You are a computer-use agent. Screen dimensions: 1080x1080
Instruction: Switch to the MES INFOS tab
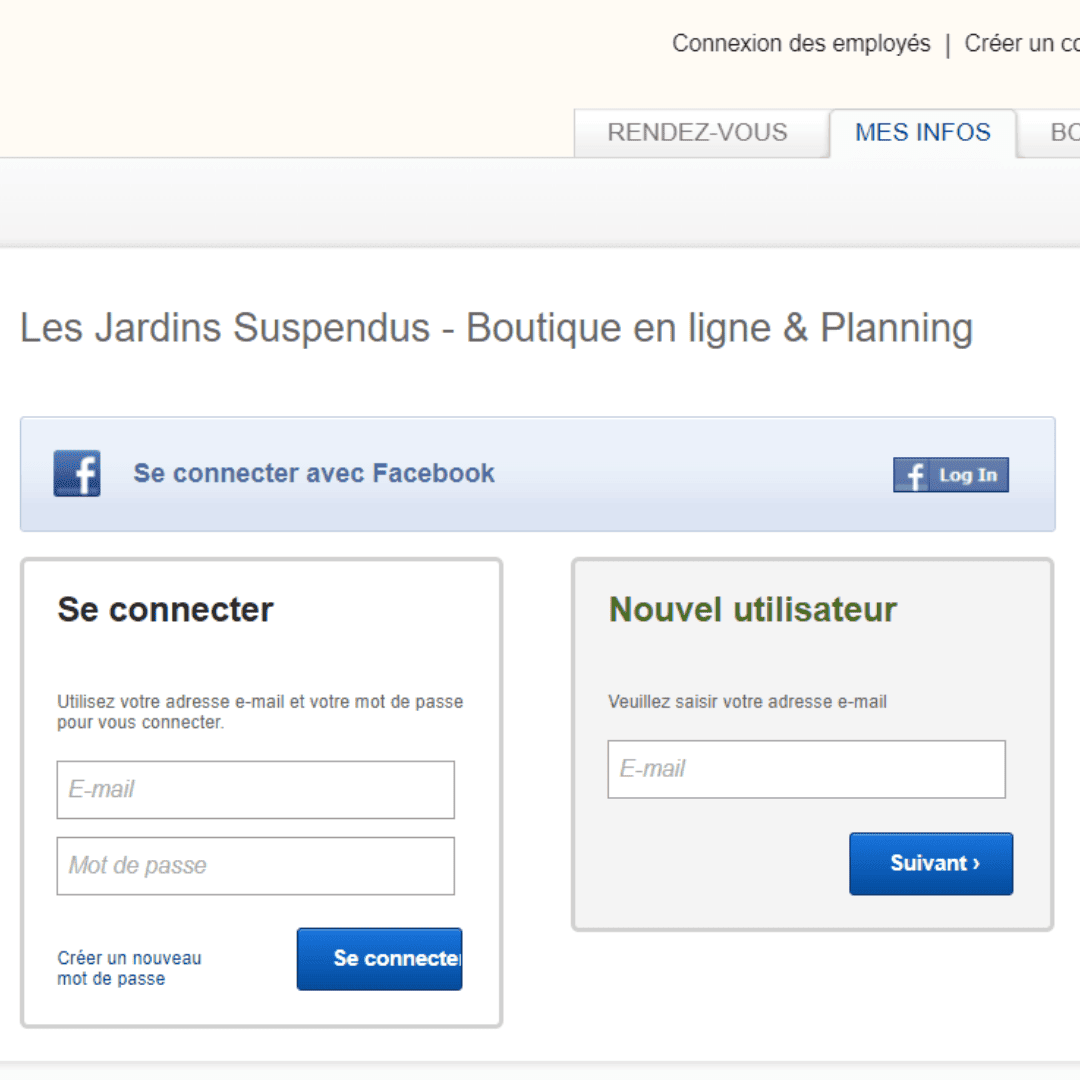[923, 133]
